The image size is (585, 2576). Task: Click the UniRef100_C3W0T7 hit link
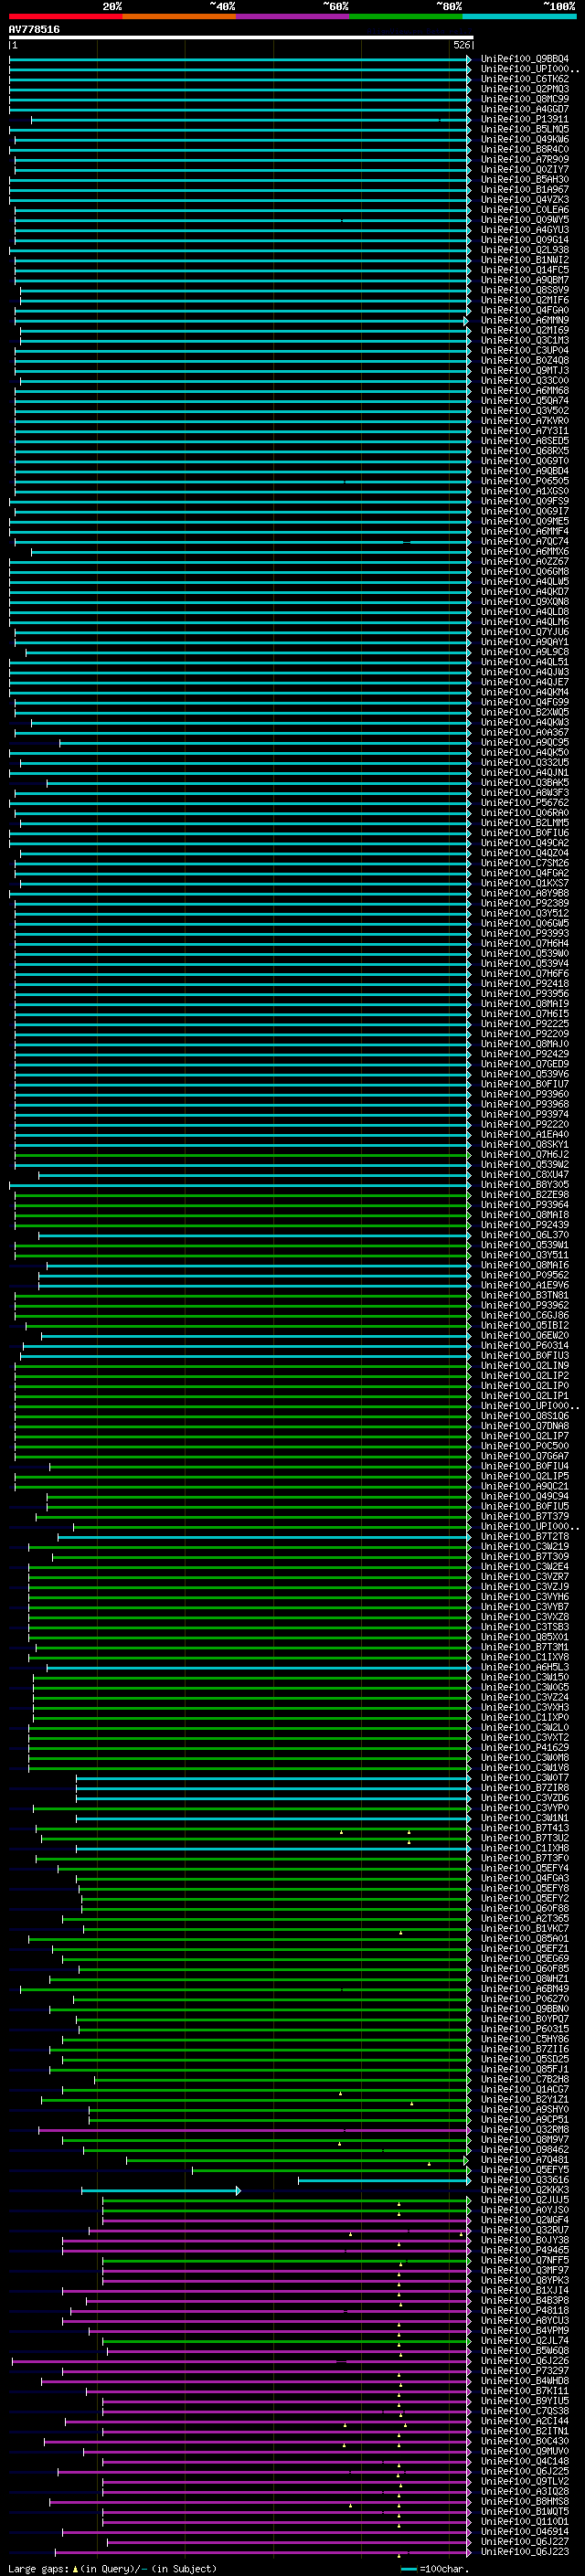coord(525,1778)
